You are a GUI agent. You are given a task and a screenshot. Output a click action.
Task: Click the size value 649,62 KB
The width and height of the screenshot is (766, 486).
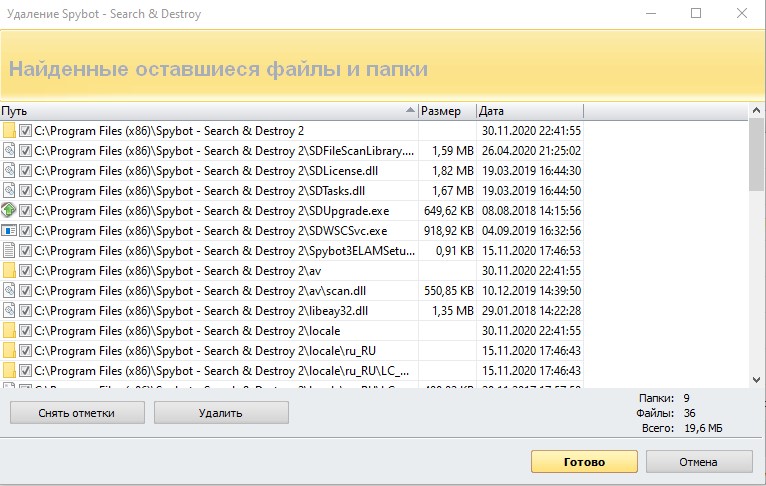pos(448,211)
